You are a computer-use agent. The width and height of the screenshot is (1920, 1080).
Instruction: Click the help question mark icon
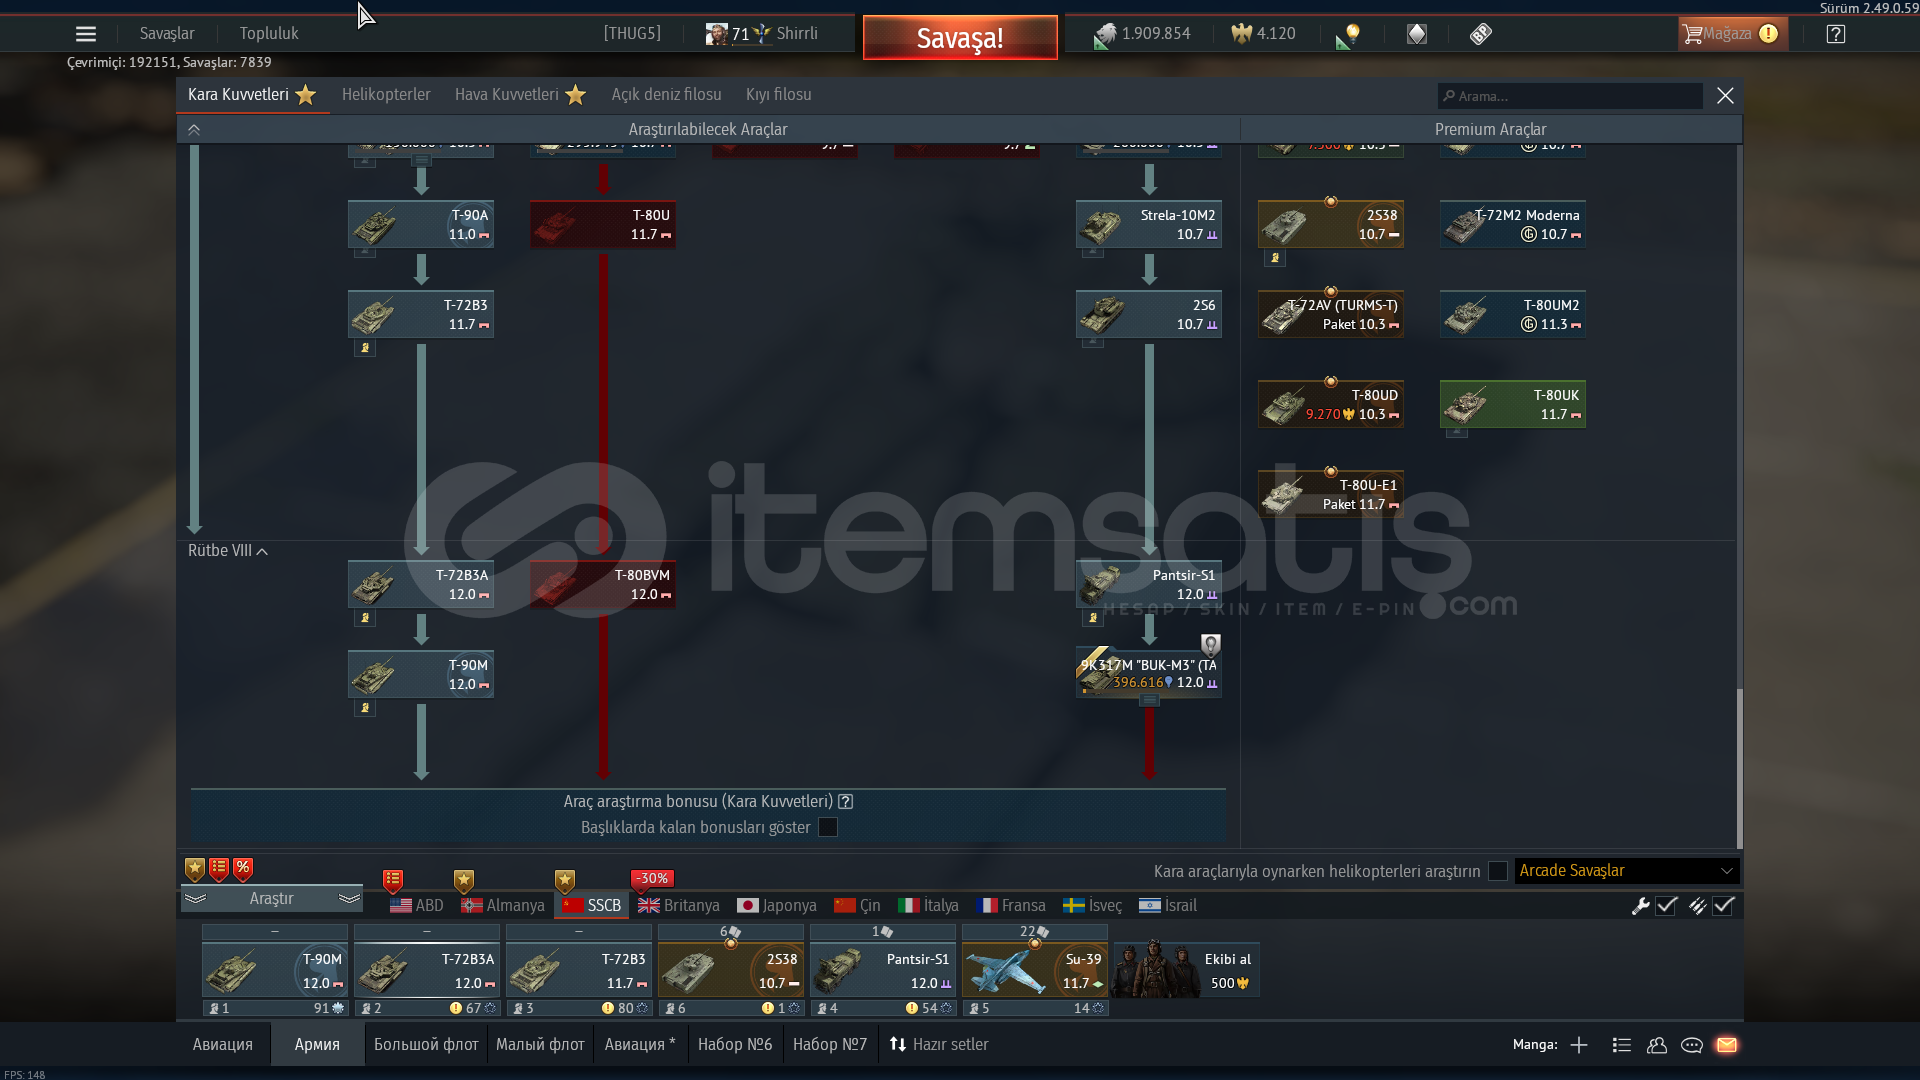click(1835, 34)
